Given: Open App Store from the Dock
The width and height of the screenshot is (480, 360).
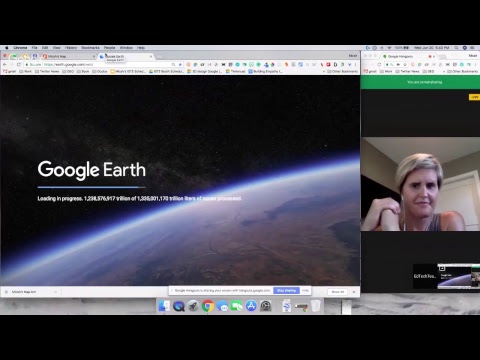Looking at the screenshot, I should tap(251, 306).
